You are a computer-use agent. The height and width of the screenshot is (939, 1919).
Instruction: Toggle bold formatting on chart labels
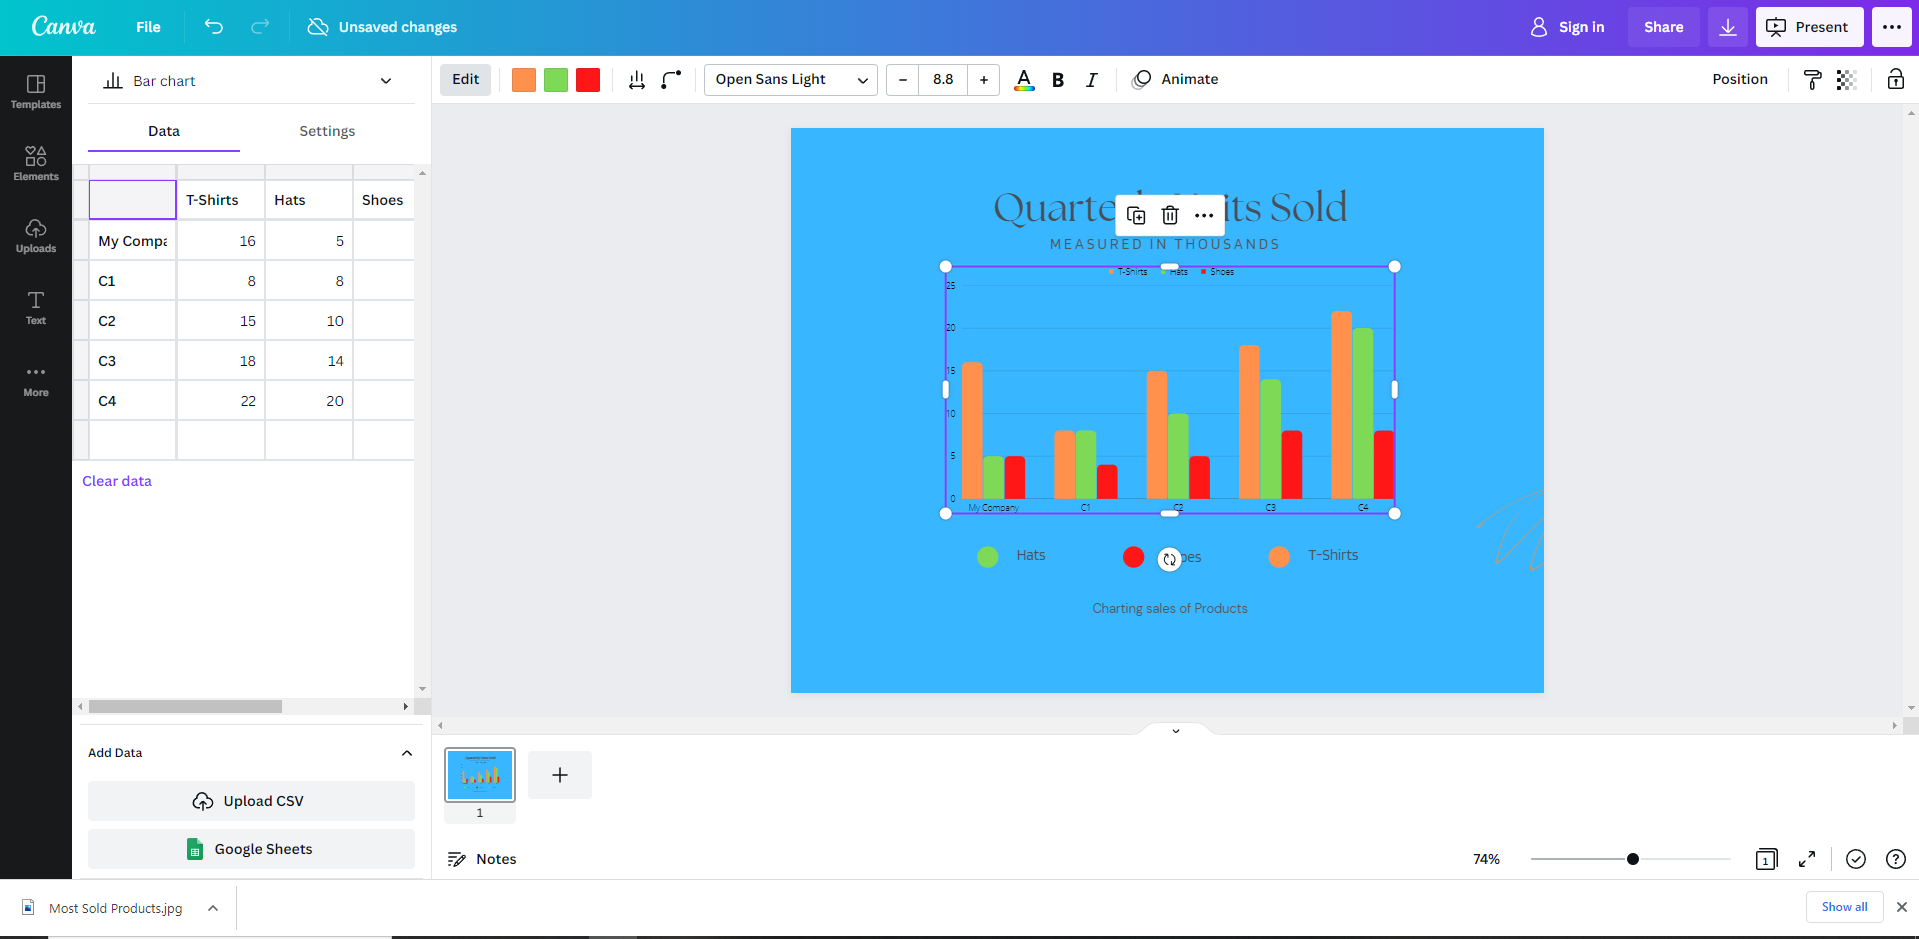point(1057,79)
